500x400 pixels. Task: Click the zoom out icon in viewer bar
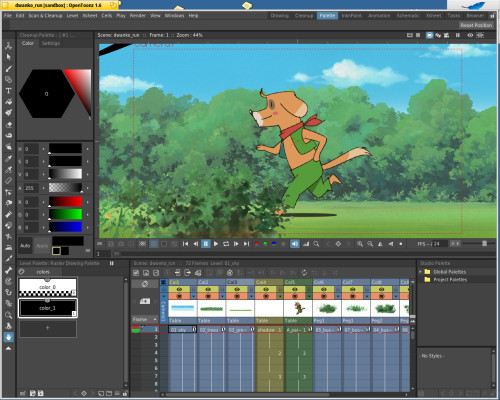[x=370, y=244]
